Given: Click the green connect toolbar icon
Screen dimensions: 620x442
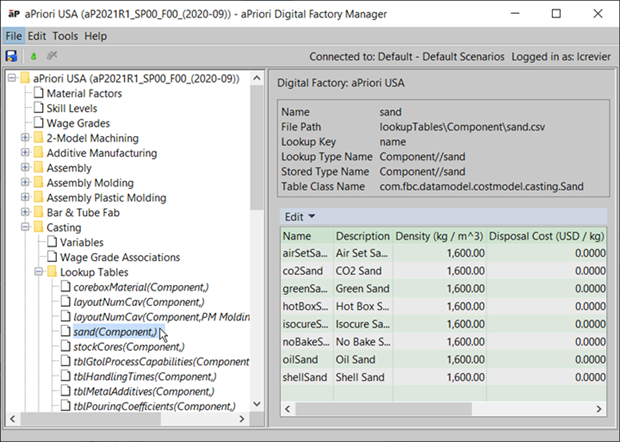Looking at the screenshot, I should click(34, 57).
